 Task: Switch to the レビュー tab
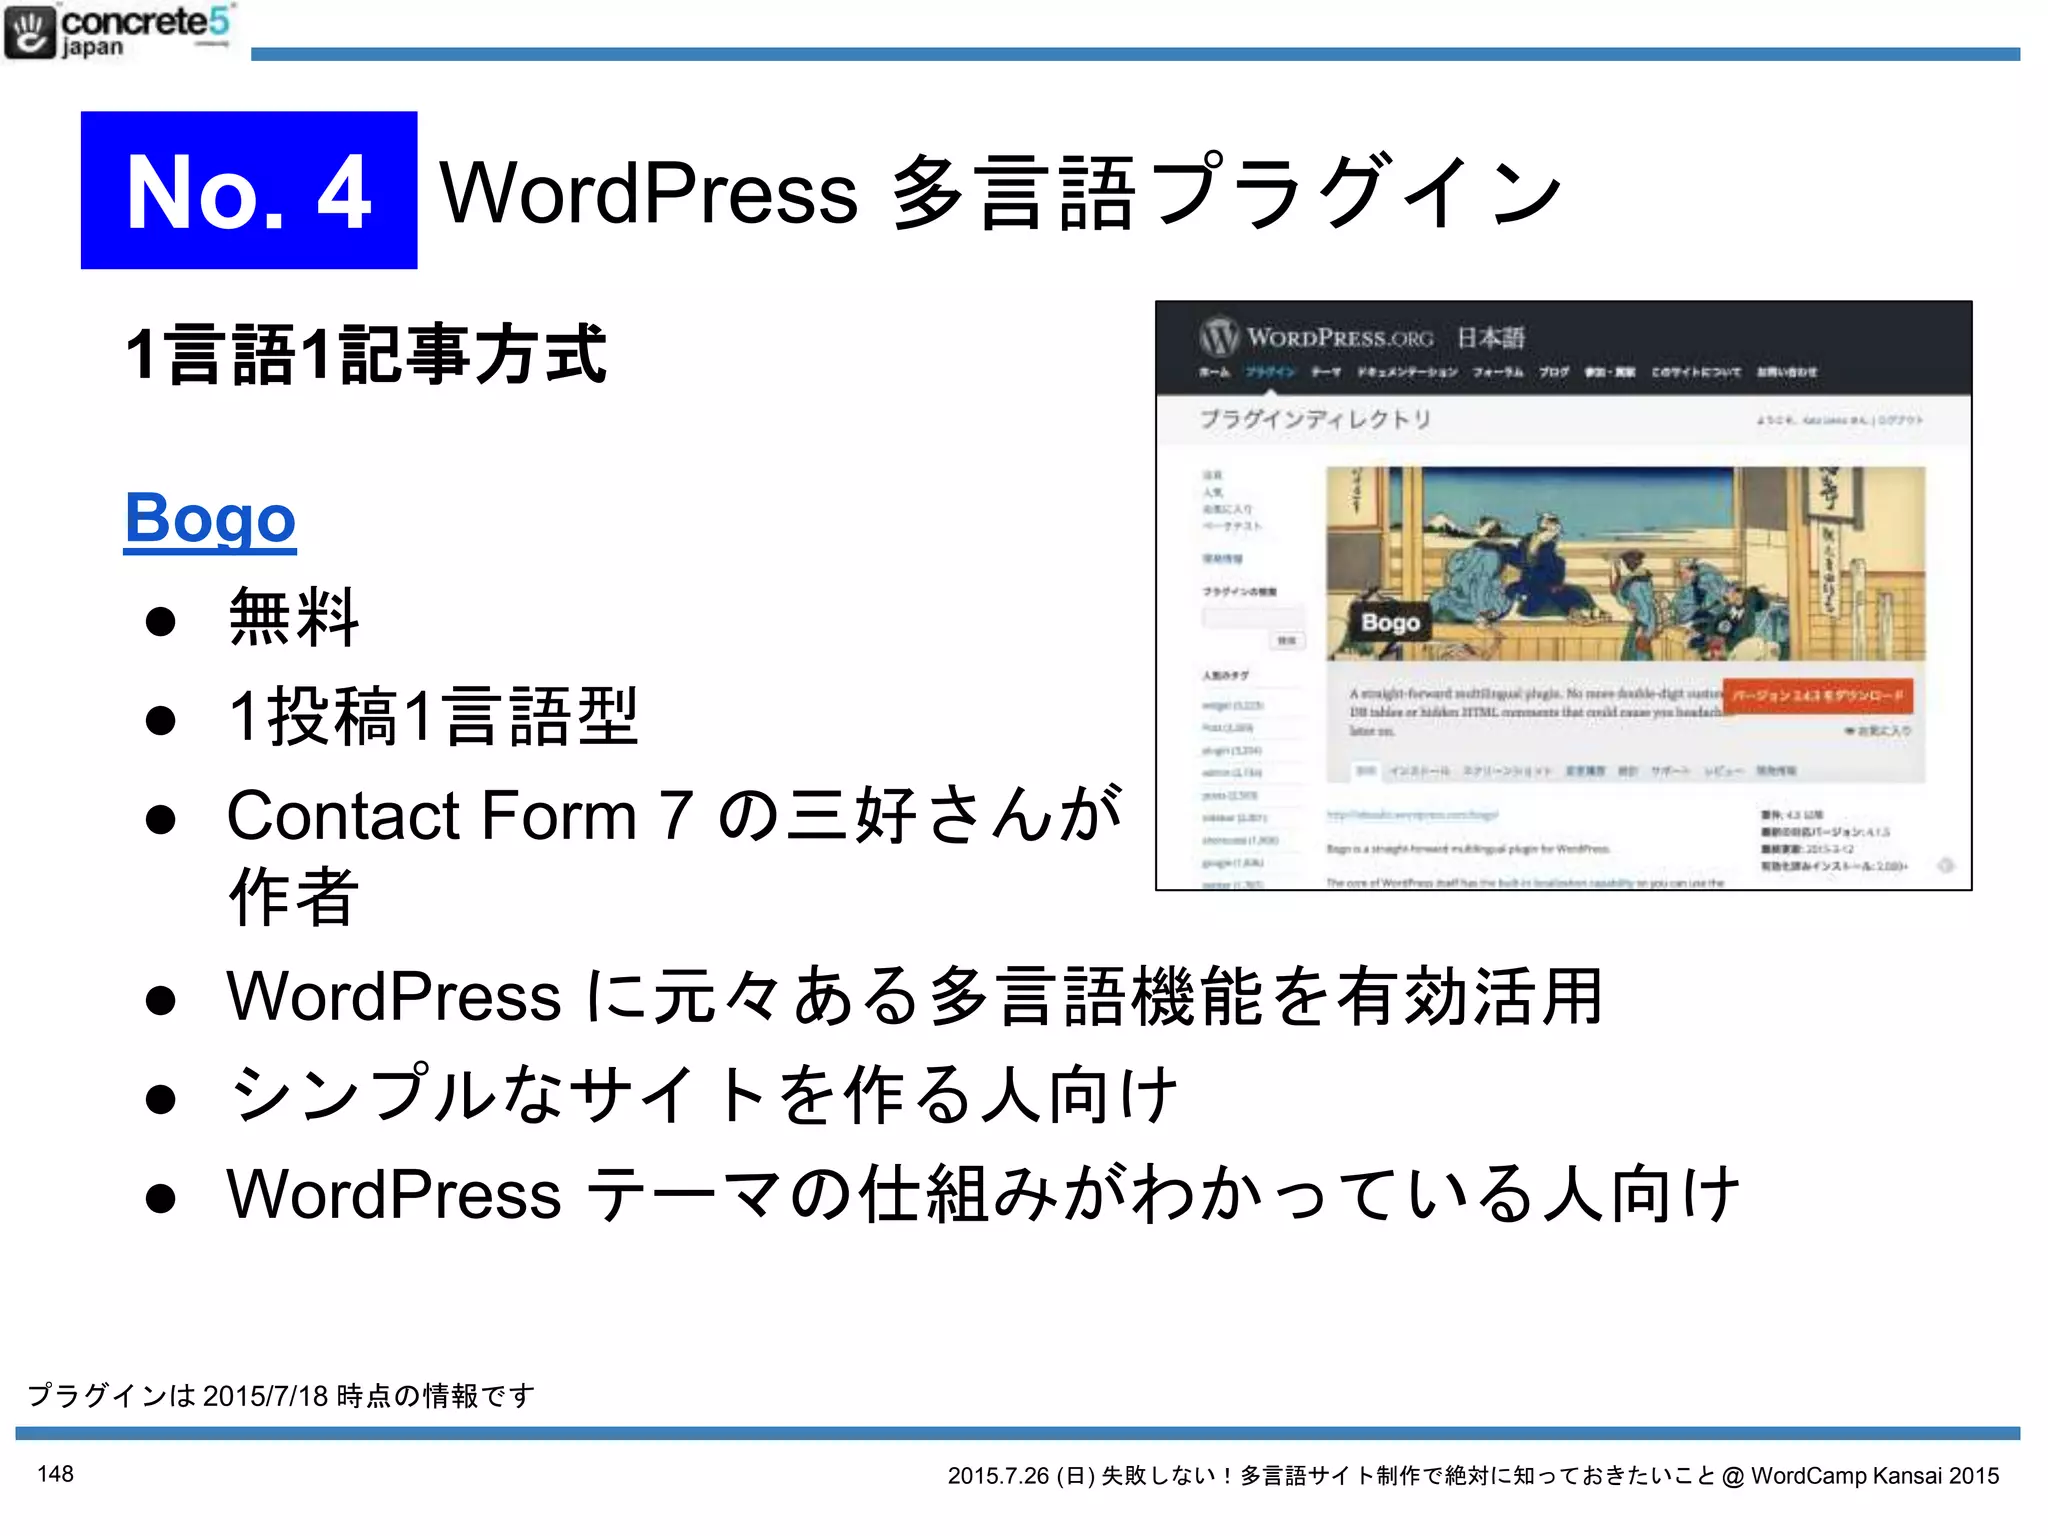pyautogui.click(x=1722, y=771)
